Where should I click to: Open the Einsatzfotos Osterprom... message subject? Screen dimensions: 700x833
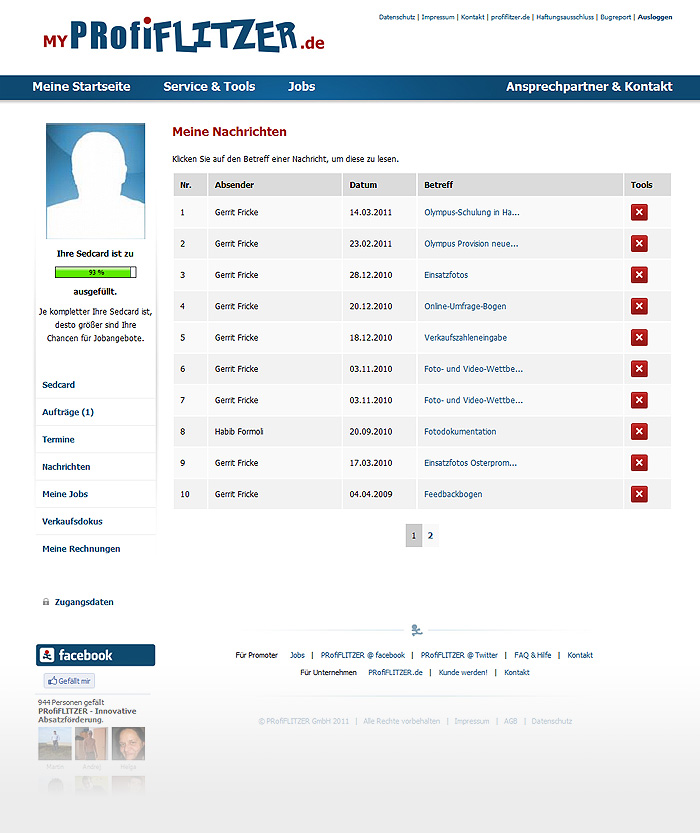[x=471, y=463]
